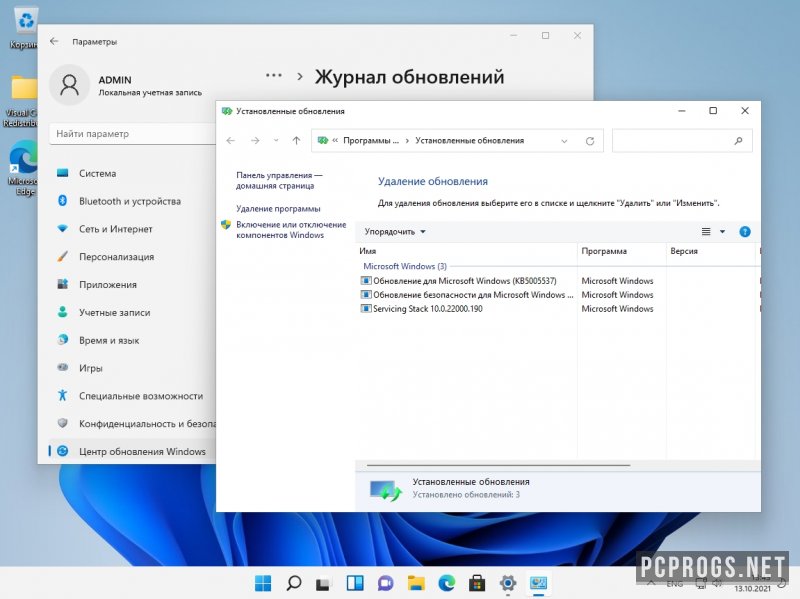
Task: Click the address bar location icon
Action: pyautogui.click(x=322, y=141)
